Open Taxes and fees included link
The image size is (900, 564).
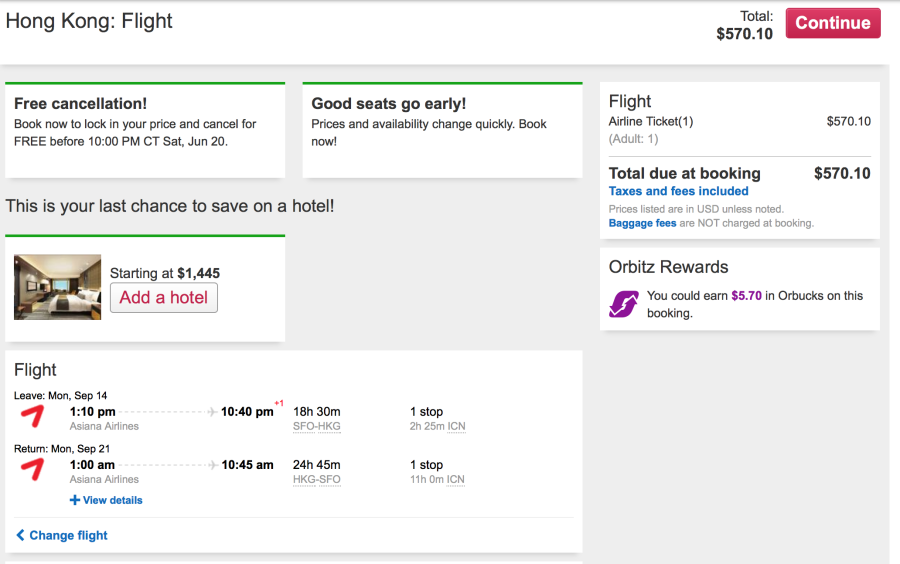678,191
